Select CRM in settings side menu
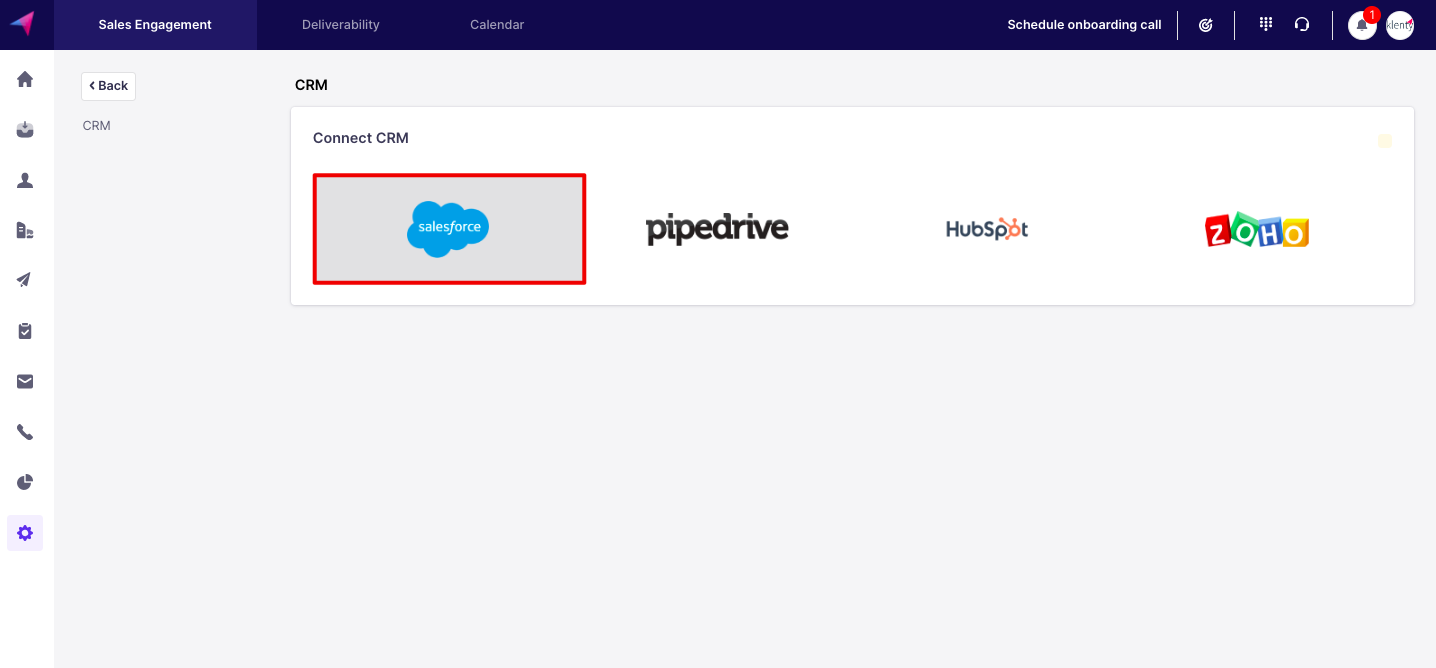 [x=97, y=126]
